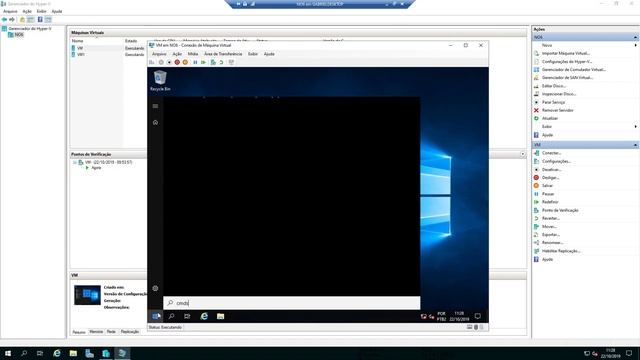Click the Start button inside the VM

pos(156,316)
